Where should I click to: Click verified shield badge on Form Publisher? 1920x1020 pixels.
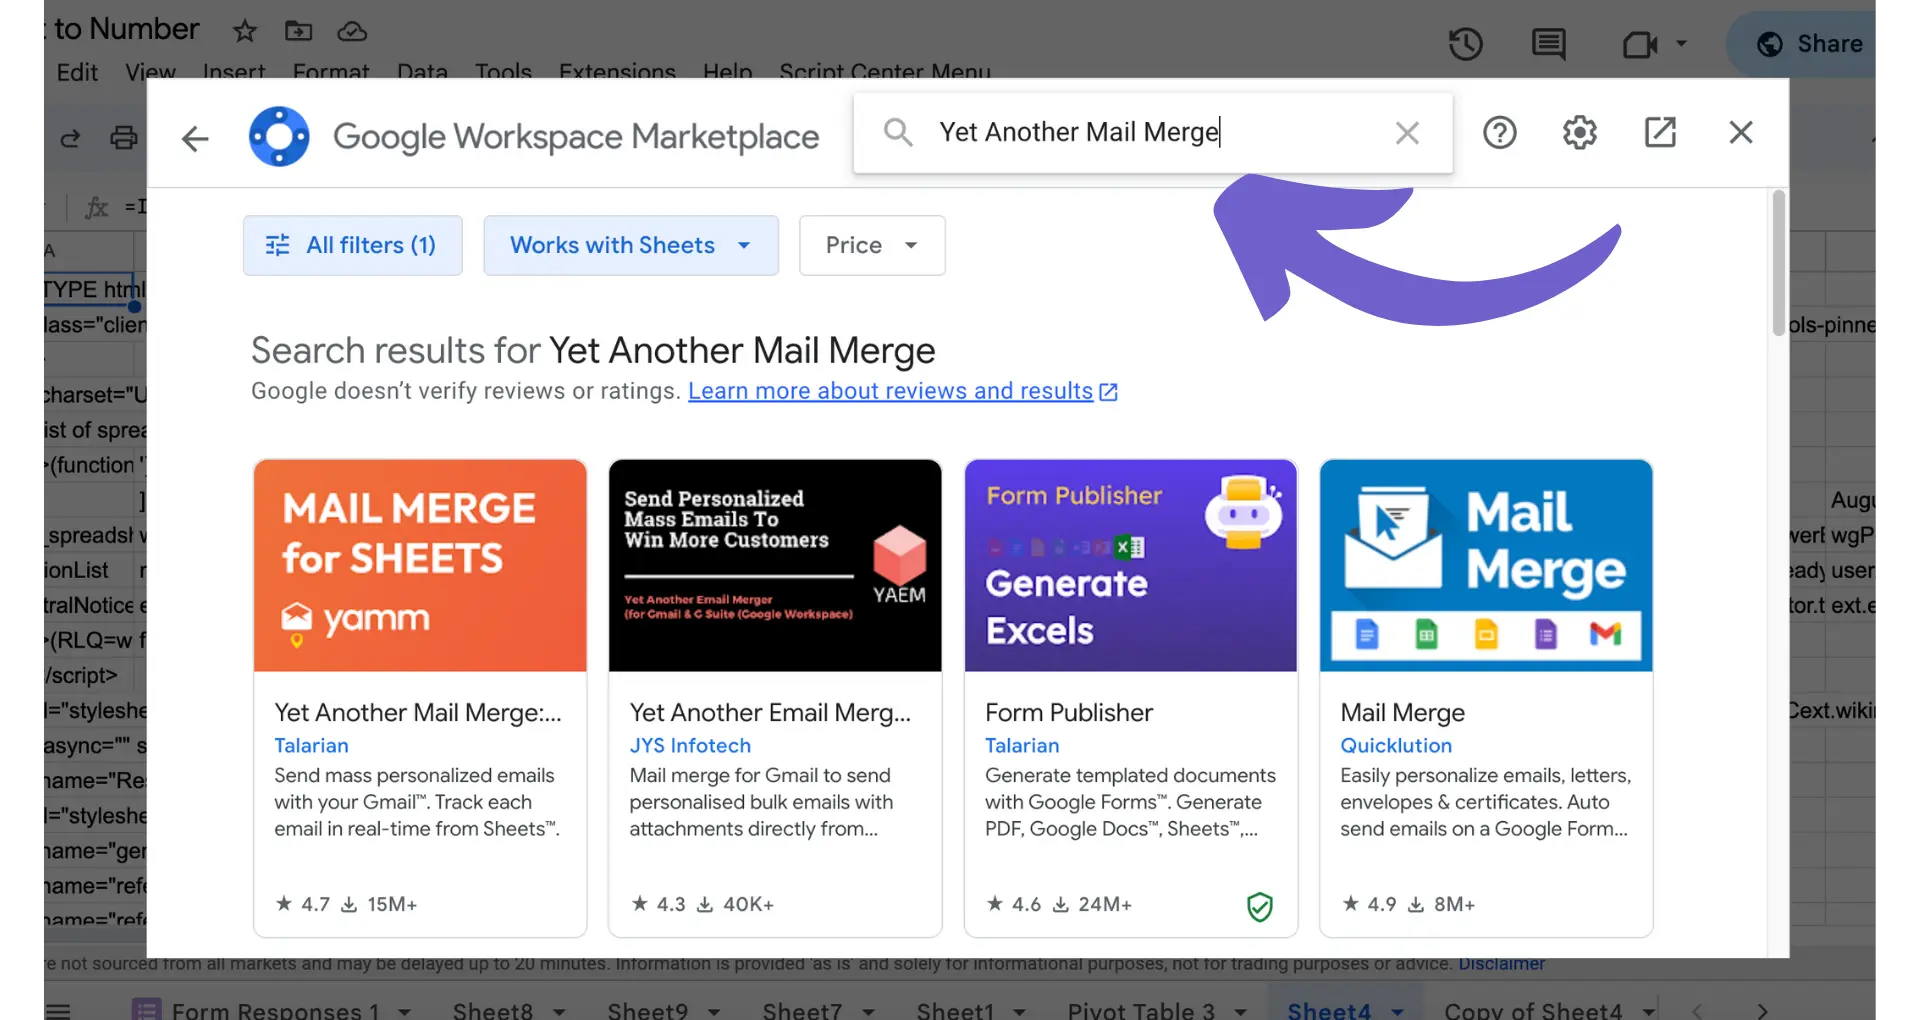[1260, 906]
